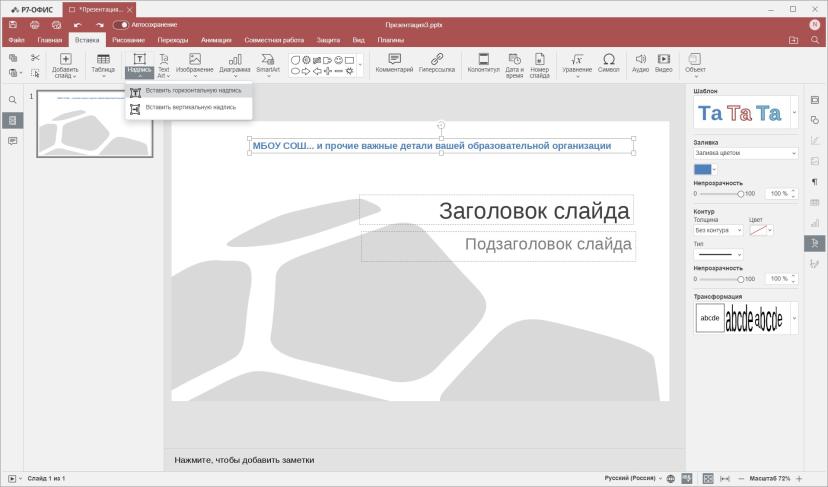Insert Дата и время

(514, 66)
